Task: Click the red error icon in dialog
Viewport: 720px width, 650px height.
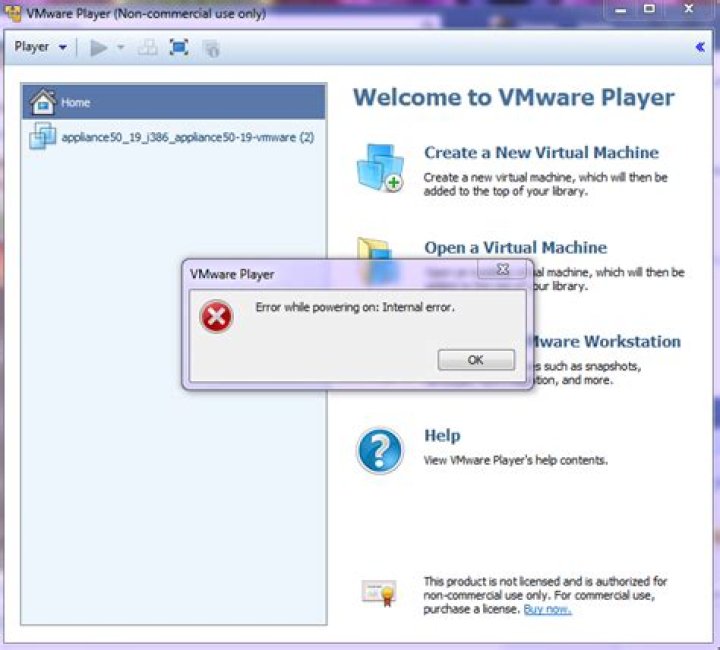Action: point(216,316)
